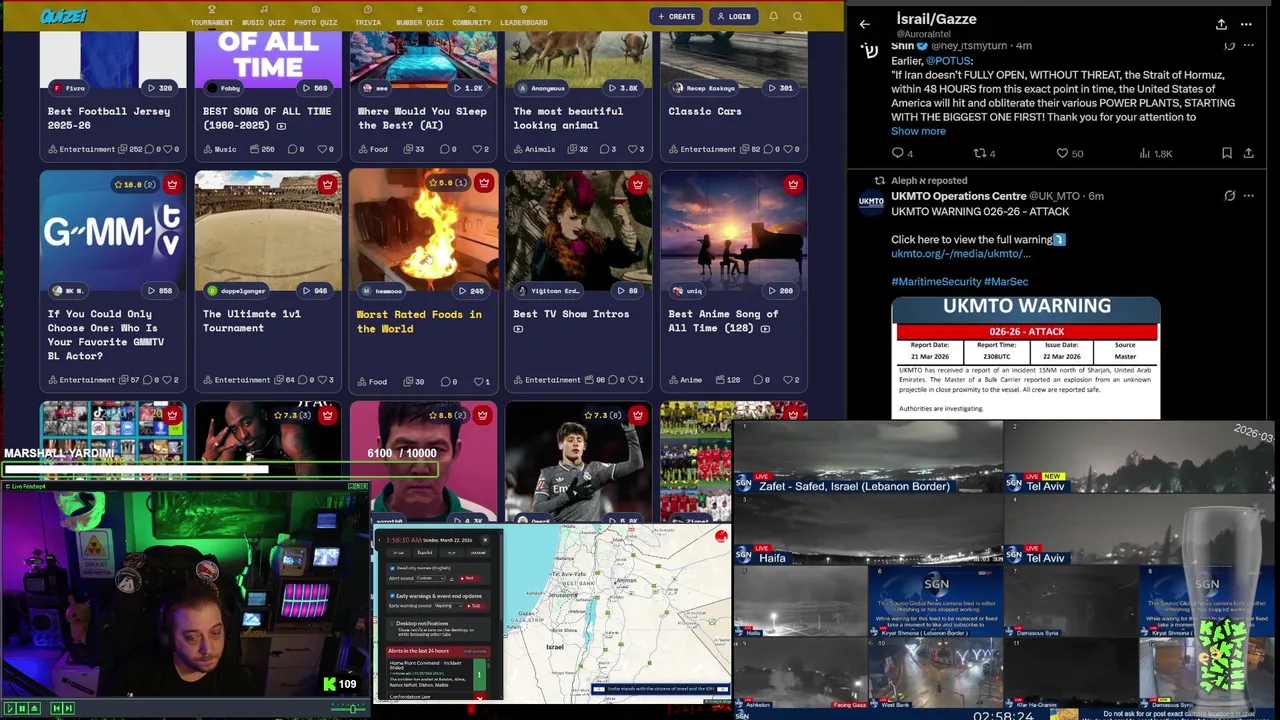Close the alert settings panel with X

(485, 540)
